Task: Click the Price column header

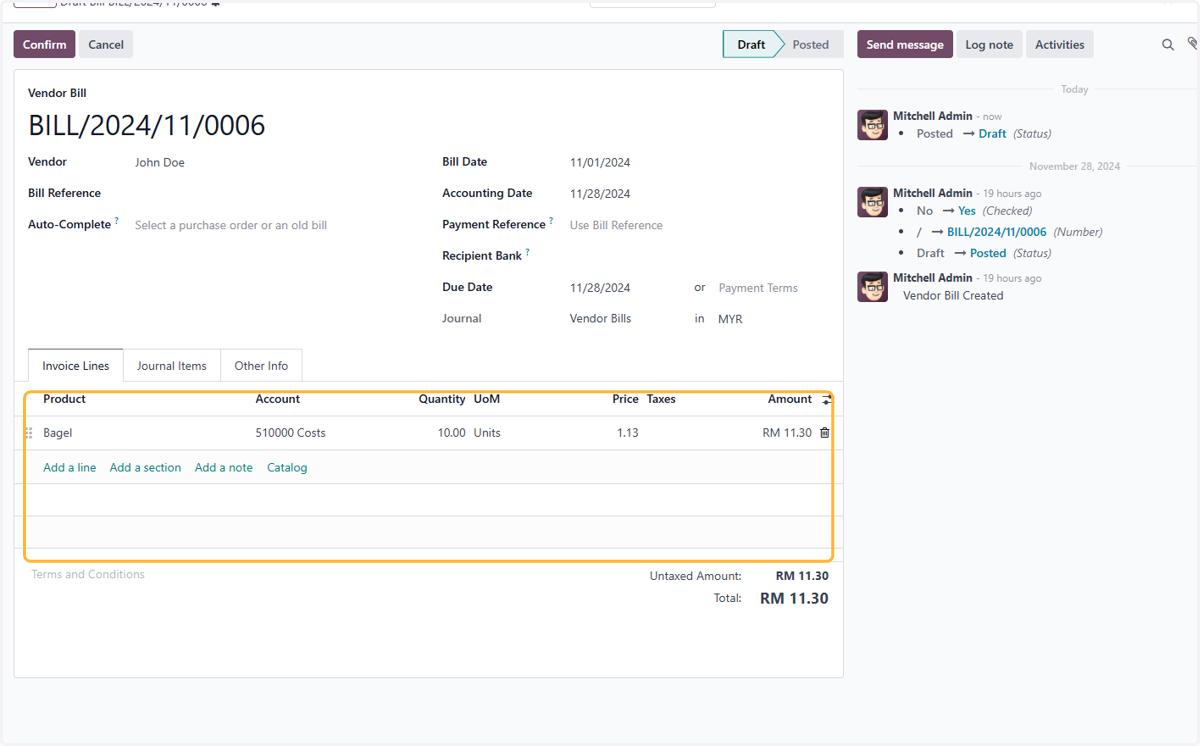Action: pyautogui.click(x=625, y=399)
